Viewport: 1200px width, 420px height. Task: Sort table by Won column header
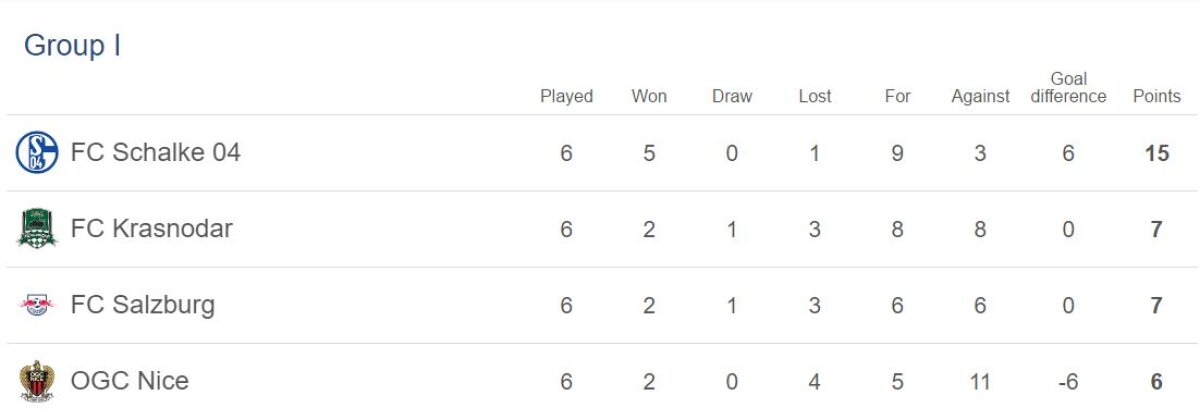(649, 96)
